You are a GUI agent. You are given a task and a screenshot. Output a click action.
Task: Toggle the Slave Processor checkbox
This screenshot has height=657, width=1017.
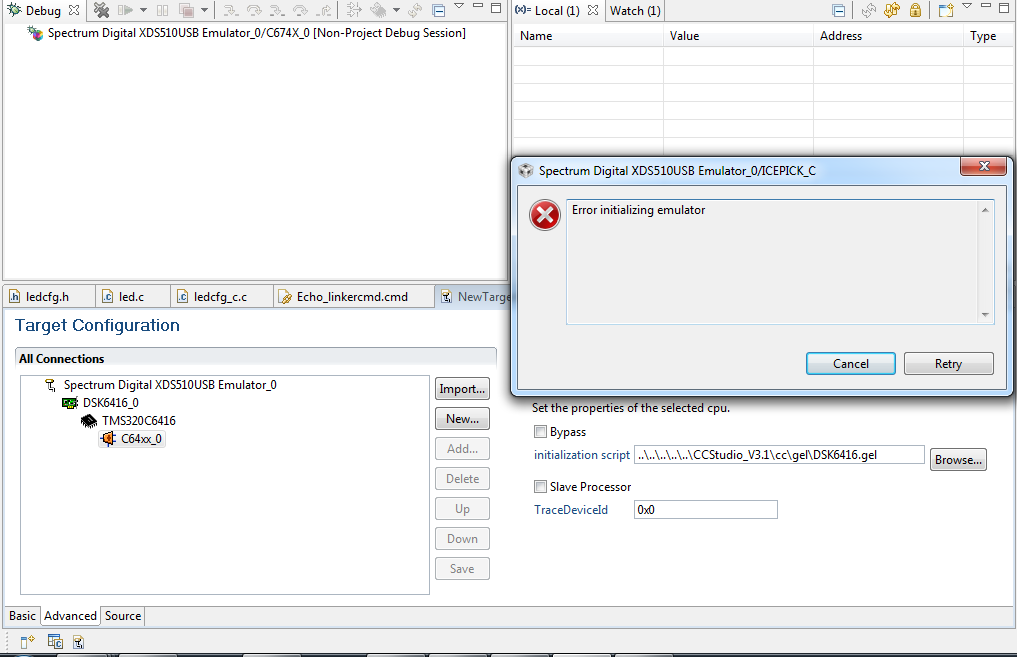[540, 486]
